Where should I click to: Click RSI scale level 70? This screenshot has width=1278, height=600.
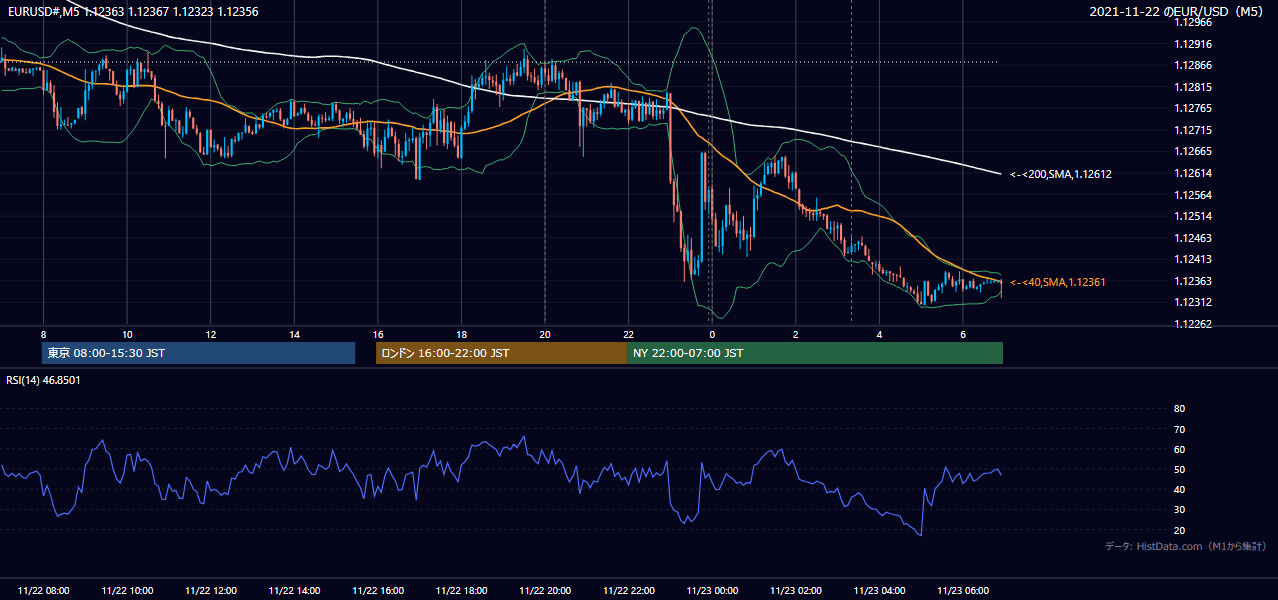click(x=1179, y=429)
